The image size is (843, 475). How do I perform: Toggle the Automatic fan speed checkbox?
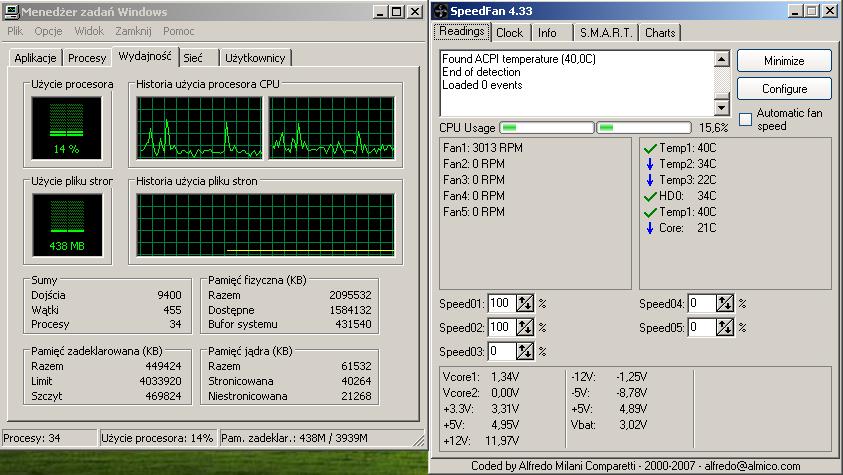point(745,119)
